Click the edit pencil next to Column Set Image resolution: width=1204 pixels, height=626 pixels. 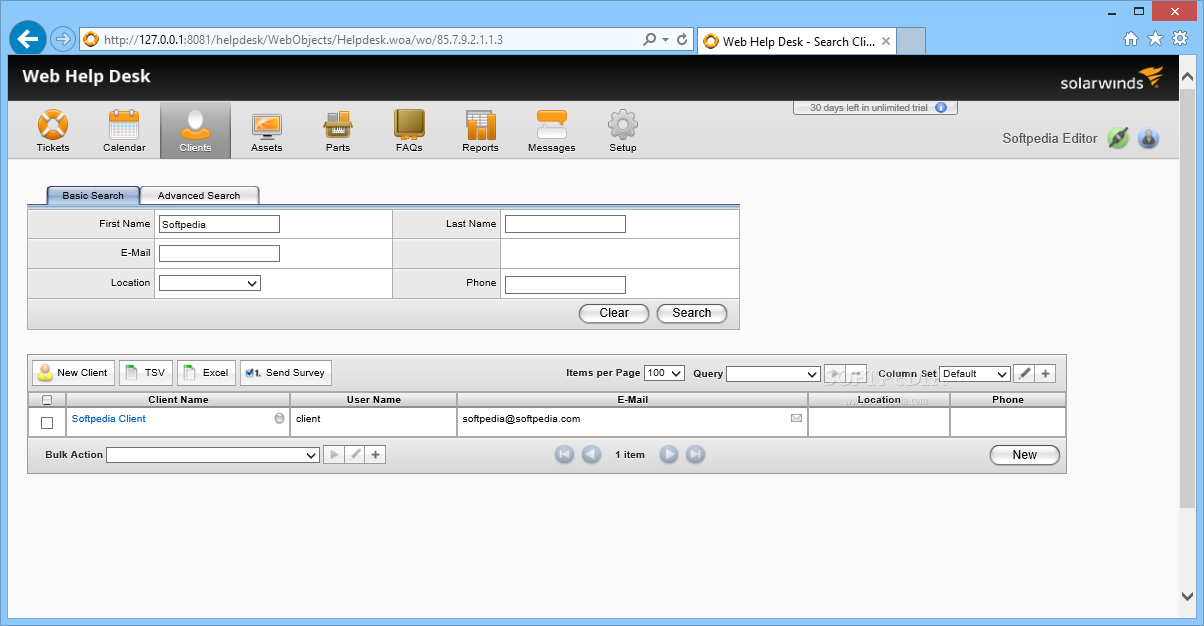[x=1024, y=373]
